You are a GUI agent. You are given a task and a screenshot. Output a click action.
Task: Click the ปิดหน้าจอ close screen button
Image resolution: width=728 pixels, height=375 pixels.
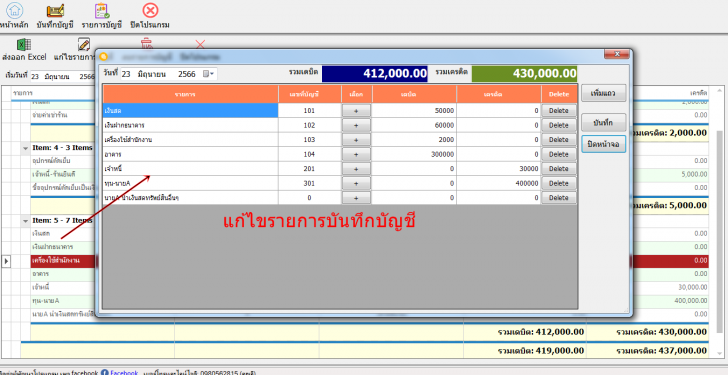pos(604,144)
